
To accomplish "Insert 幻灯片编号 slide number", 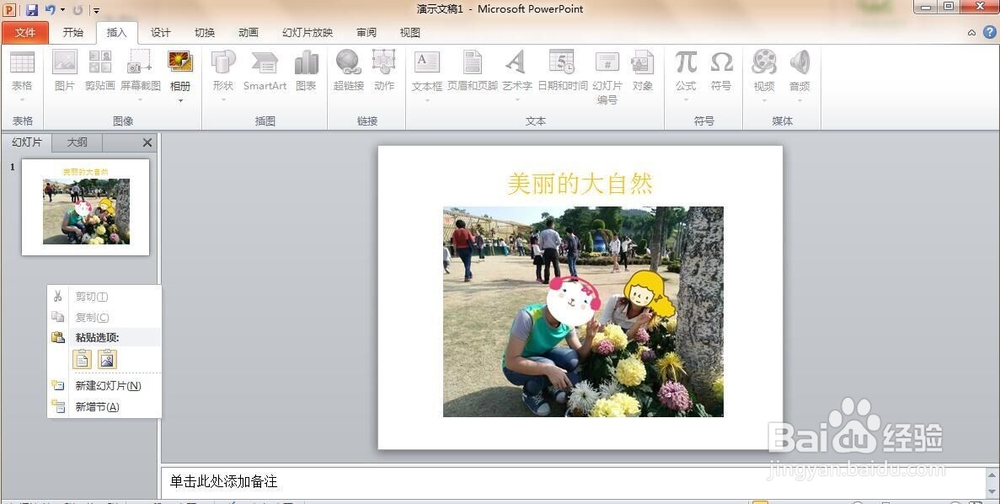I will [x=607, y=77].
